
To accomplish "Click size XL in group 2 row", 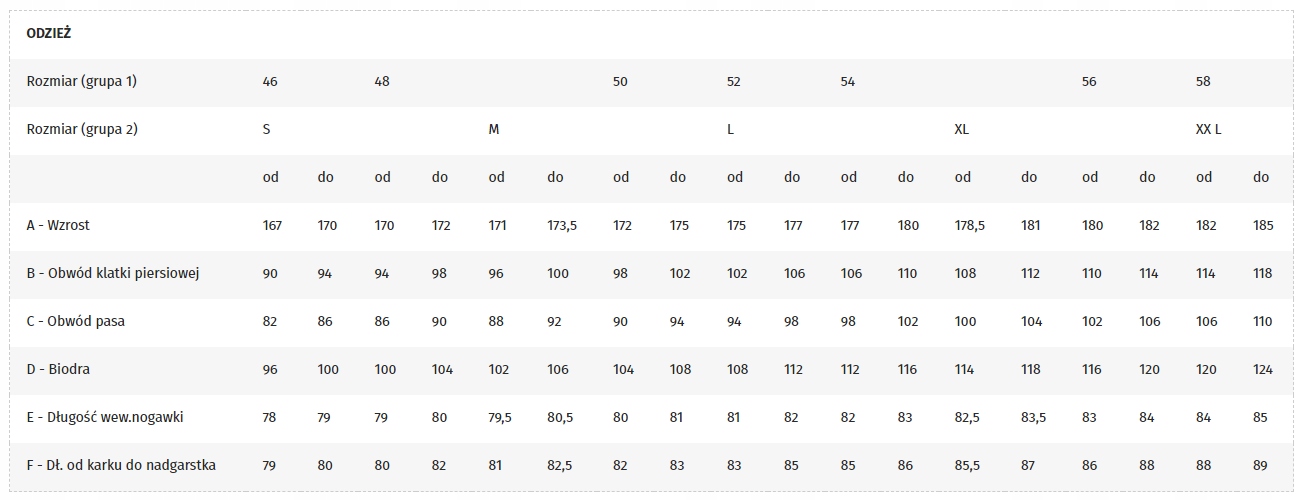I will (x=962, y=129).
